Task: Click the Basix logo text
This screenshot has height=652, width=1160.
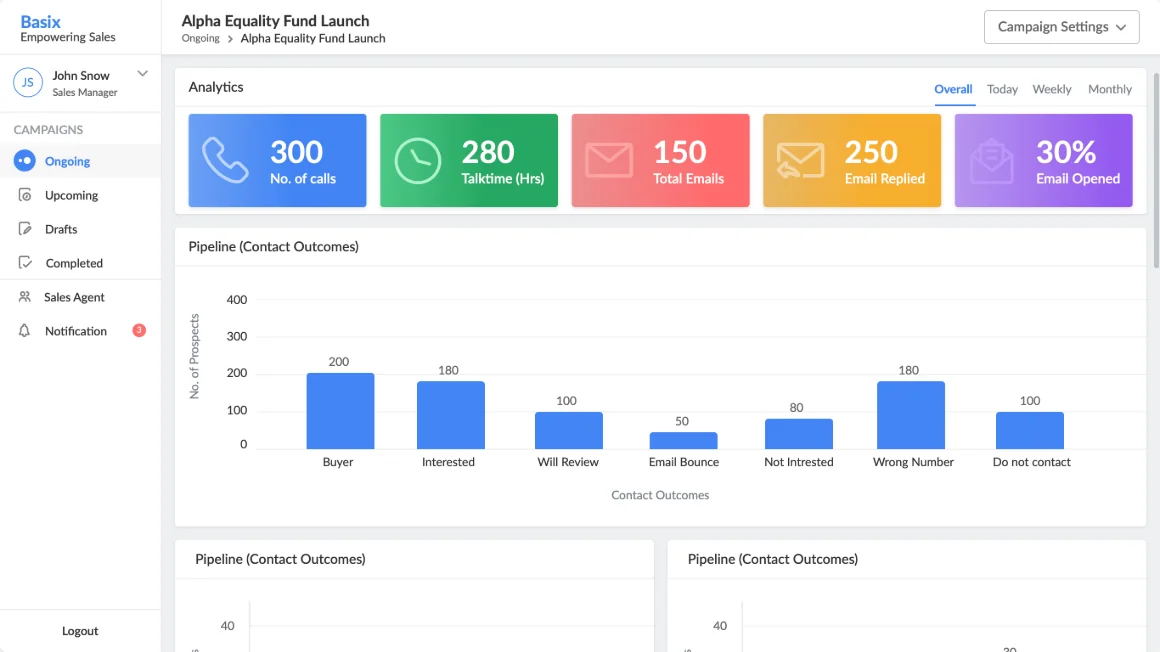Action: coord(41,21)
